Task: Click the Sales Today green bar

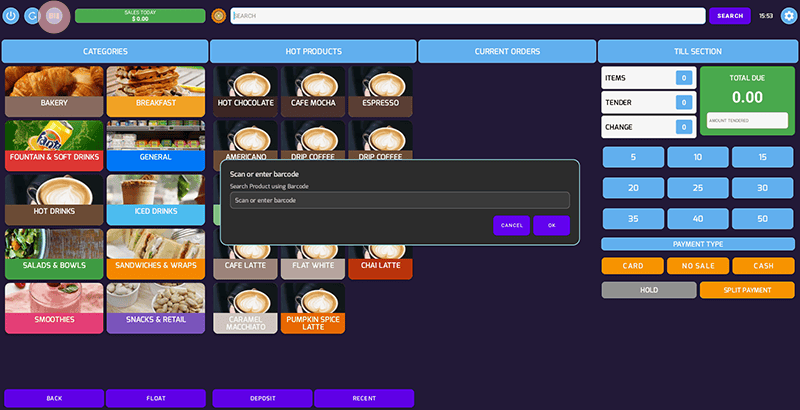Action: [x=140, y=16]
